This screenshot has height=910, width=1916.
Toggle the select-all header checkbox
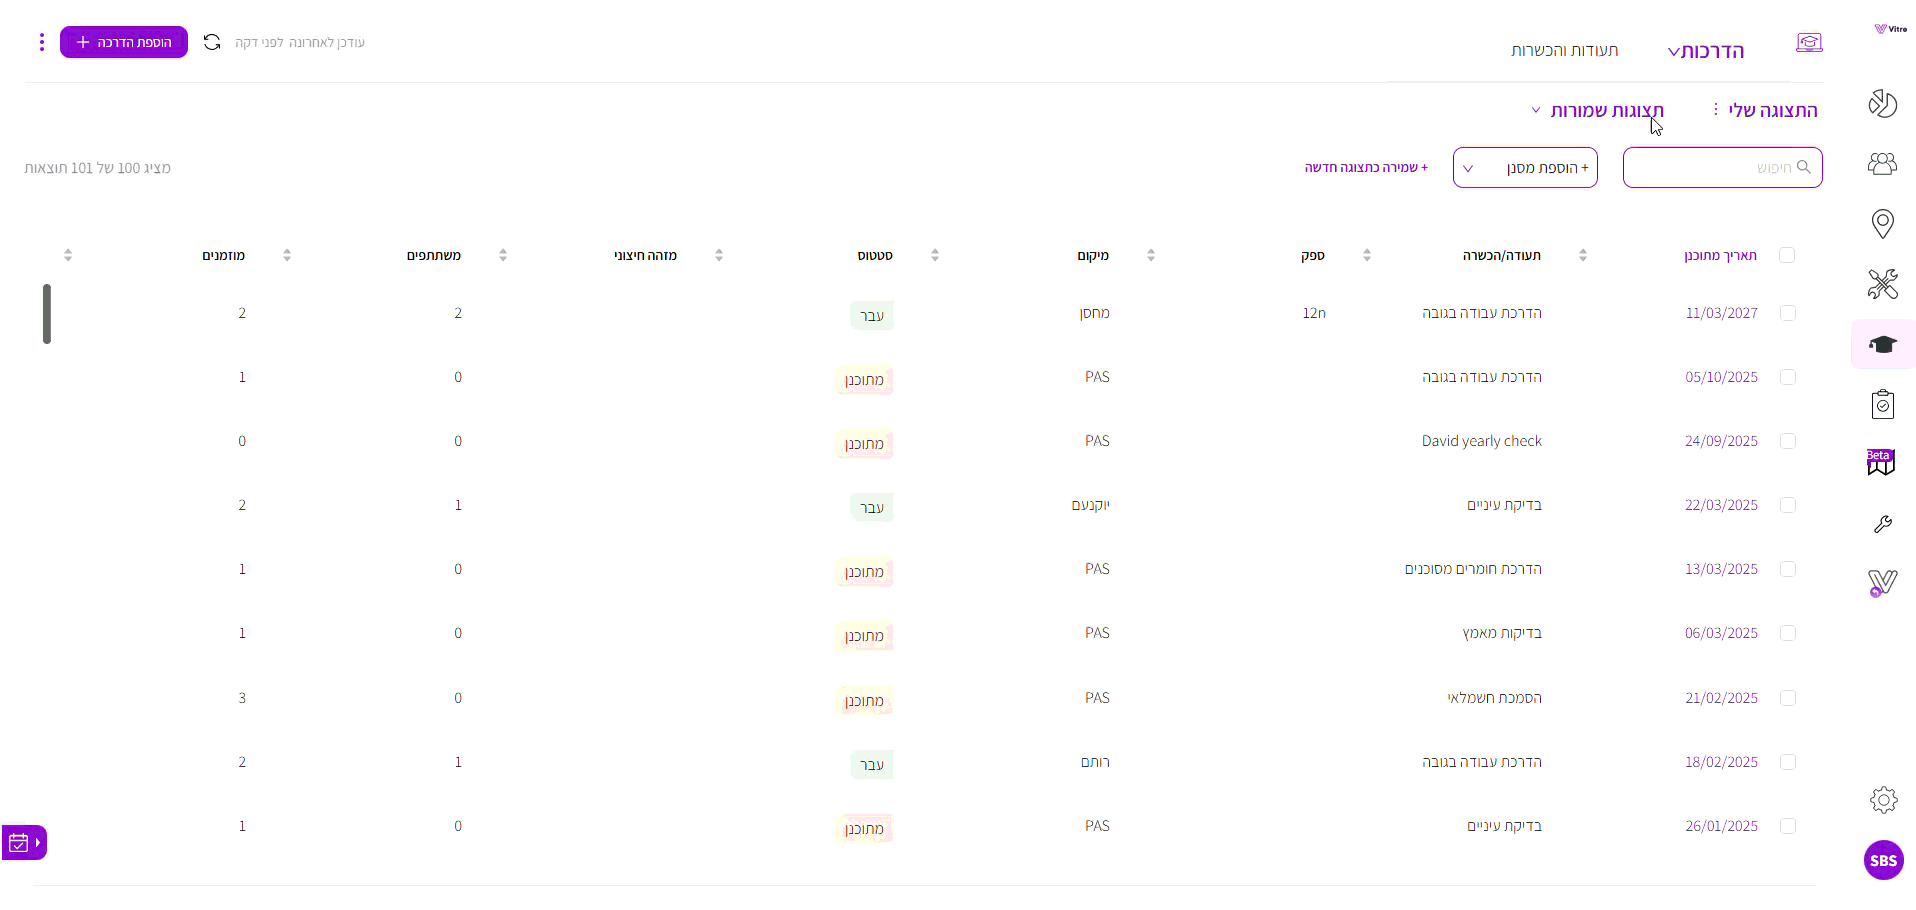pyautogui.click(x=1787, y=255)
